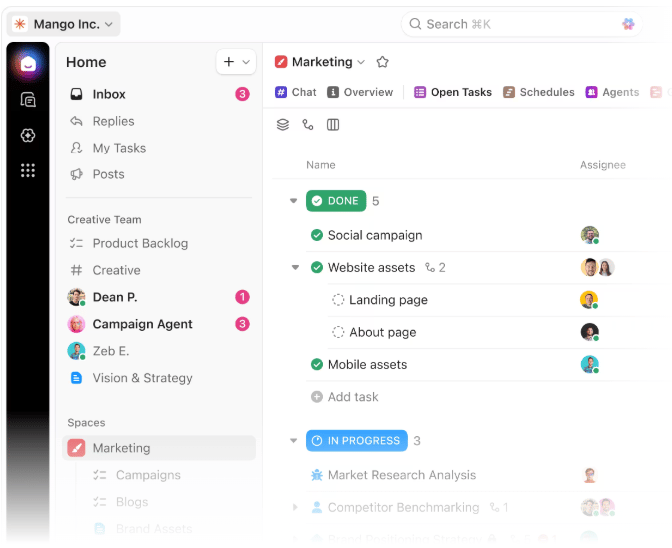Screen dimensions: 672x548
Task: Open the chat/docs icon in the dark rail
Action: [x=28, y=100]
